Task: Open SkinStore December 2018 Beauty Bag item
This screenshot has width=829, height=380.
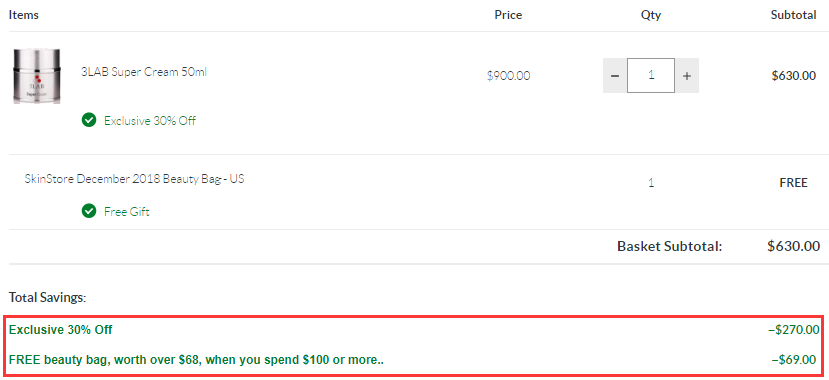Action: [x=134, y=179]
